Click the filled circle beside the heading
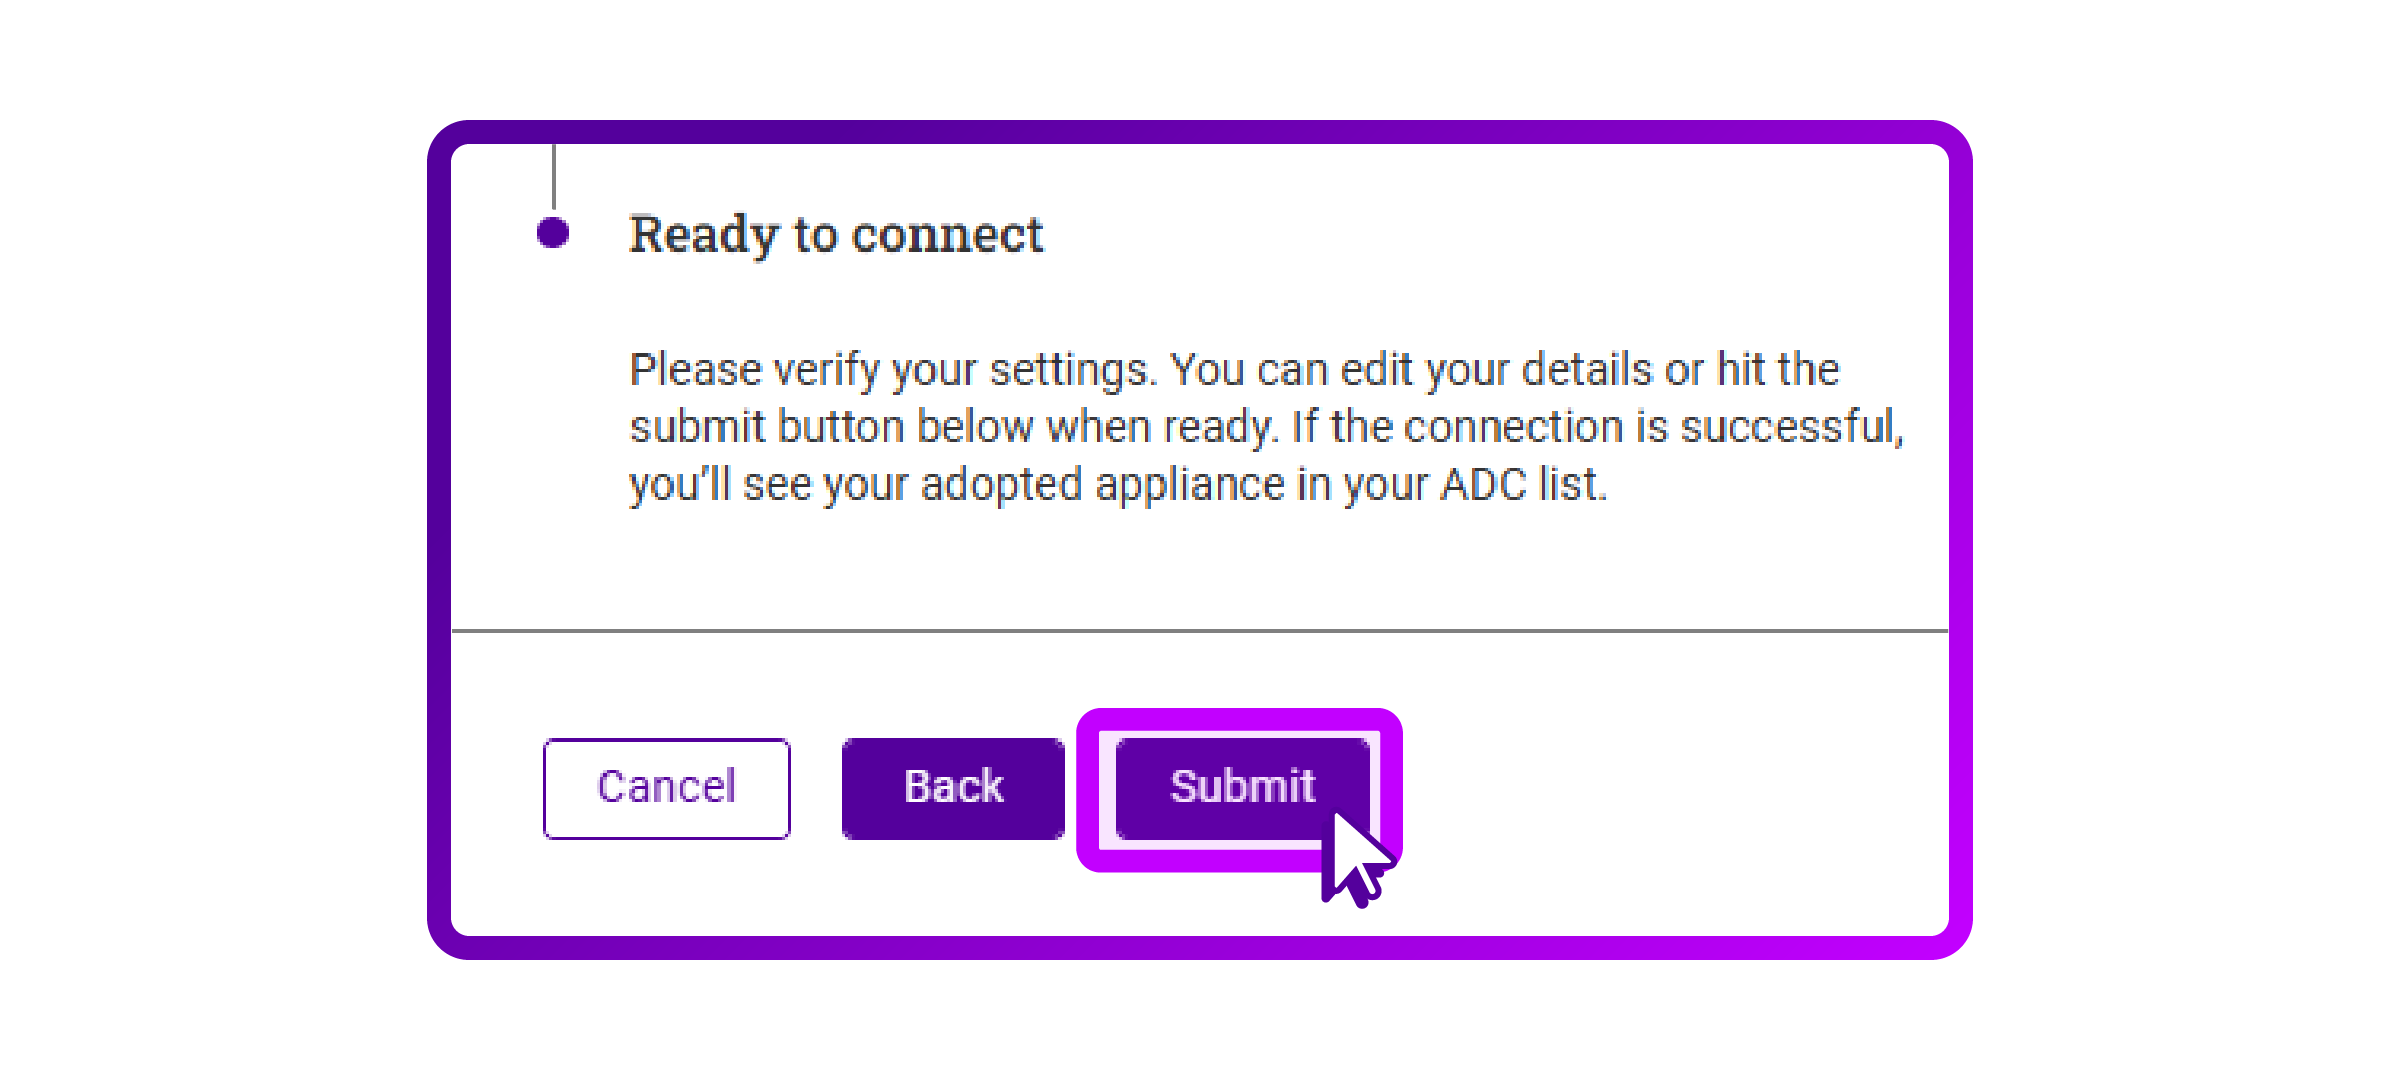 point(551,231)
